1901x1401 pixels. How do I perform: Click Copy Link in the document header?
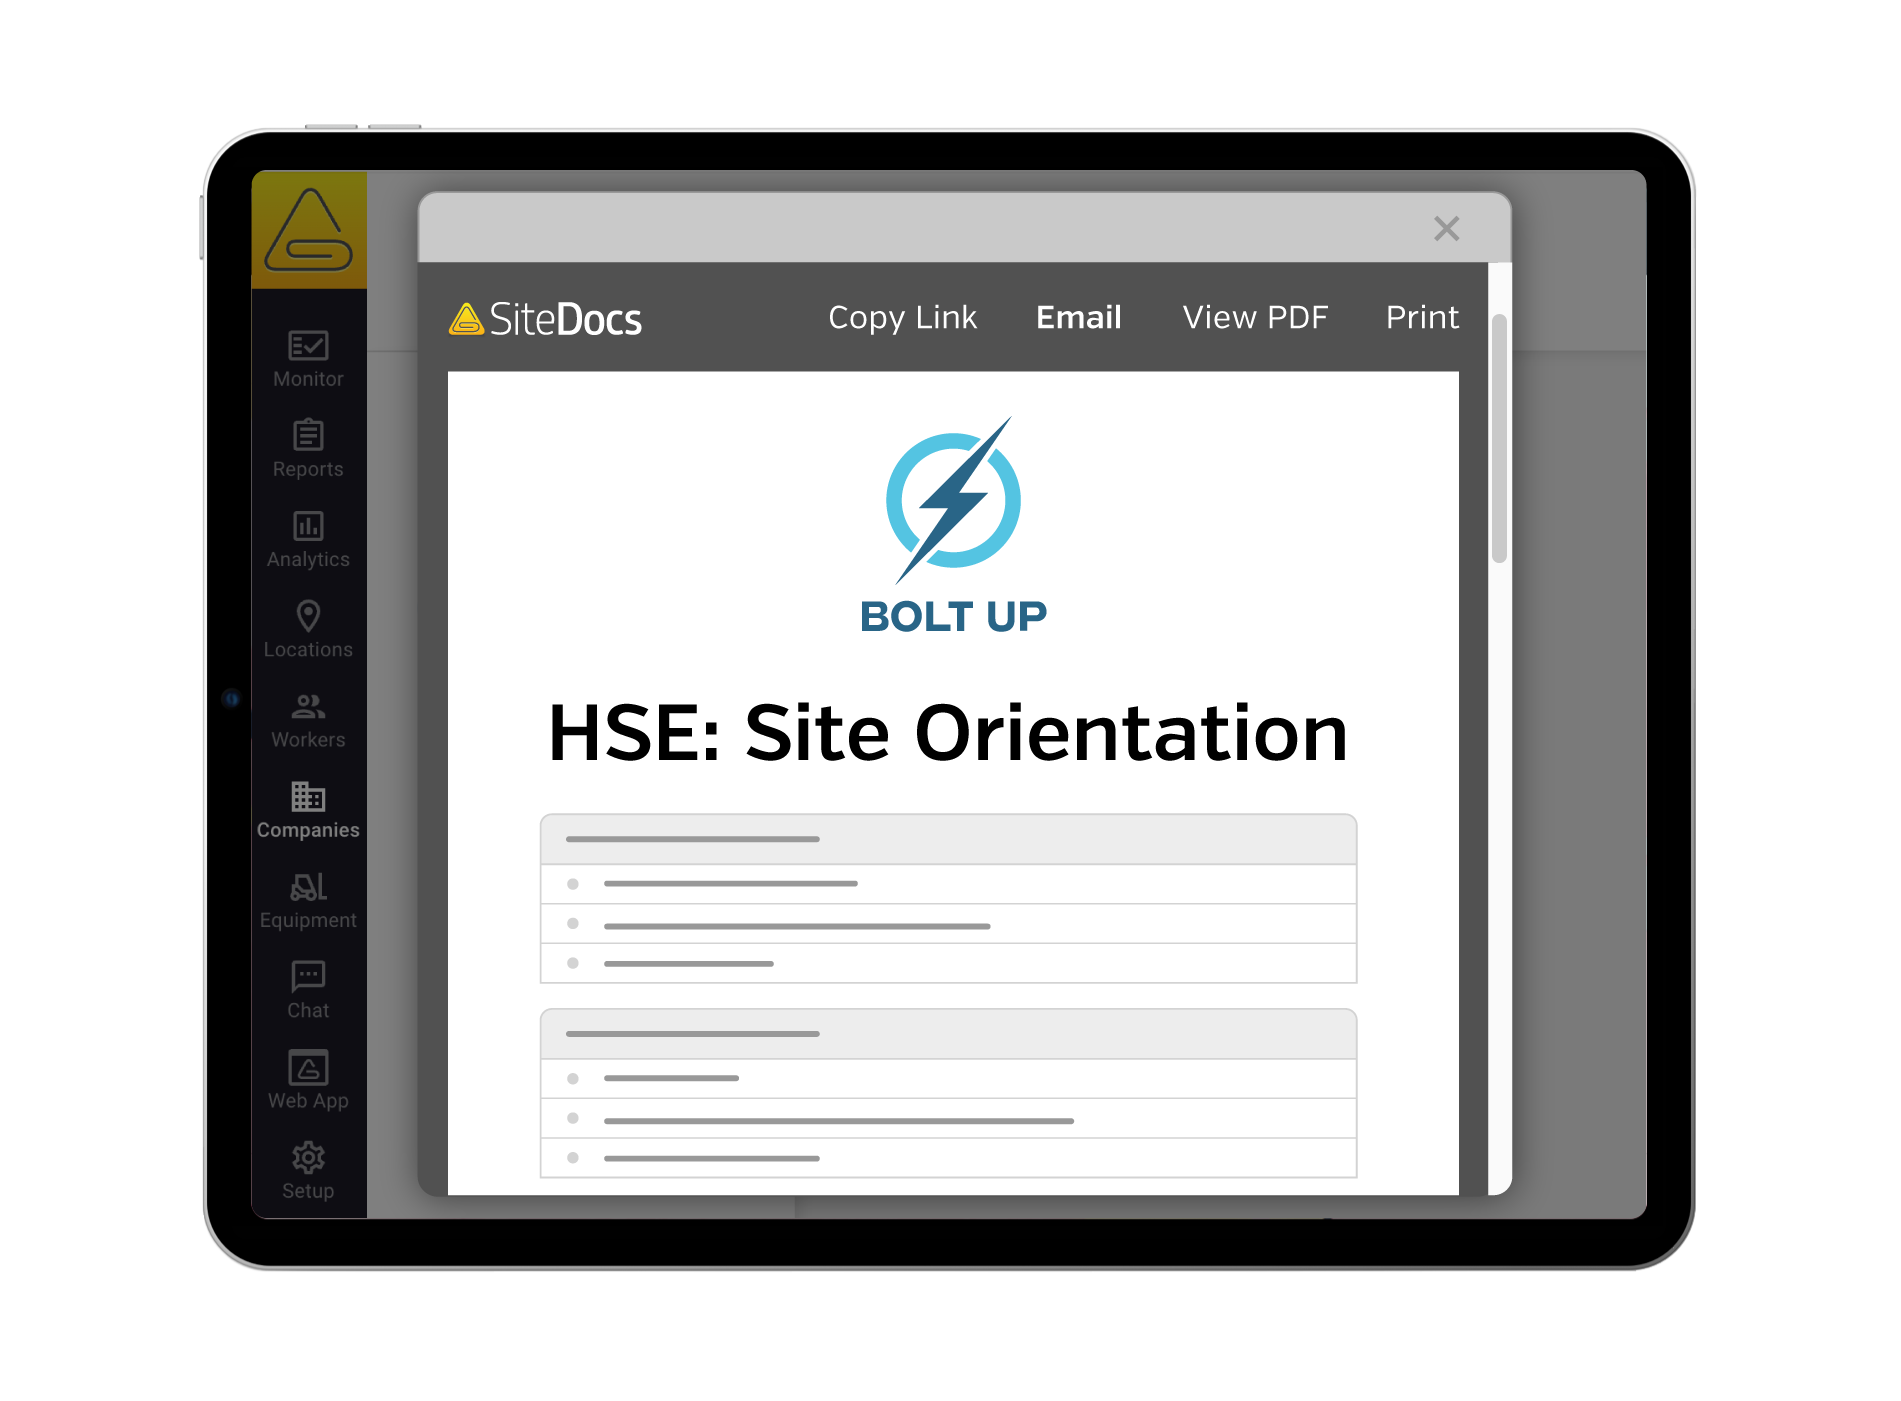(x=902, y=318)
